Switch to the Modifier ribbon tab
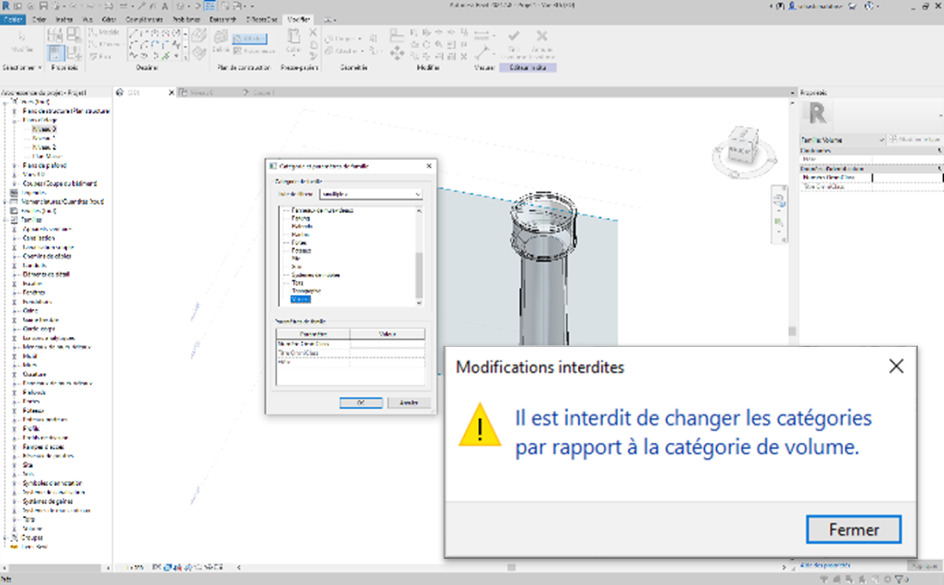 (298, 19)
